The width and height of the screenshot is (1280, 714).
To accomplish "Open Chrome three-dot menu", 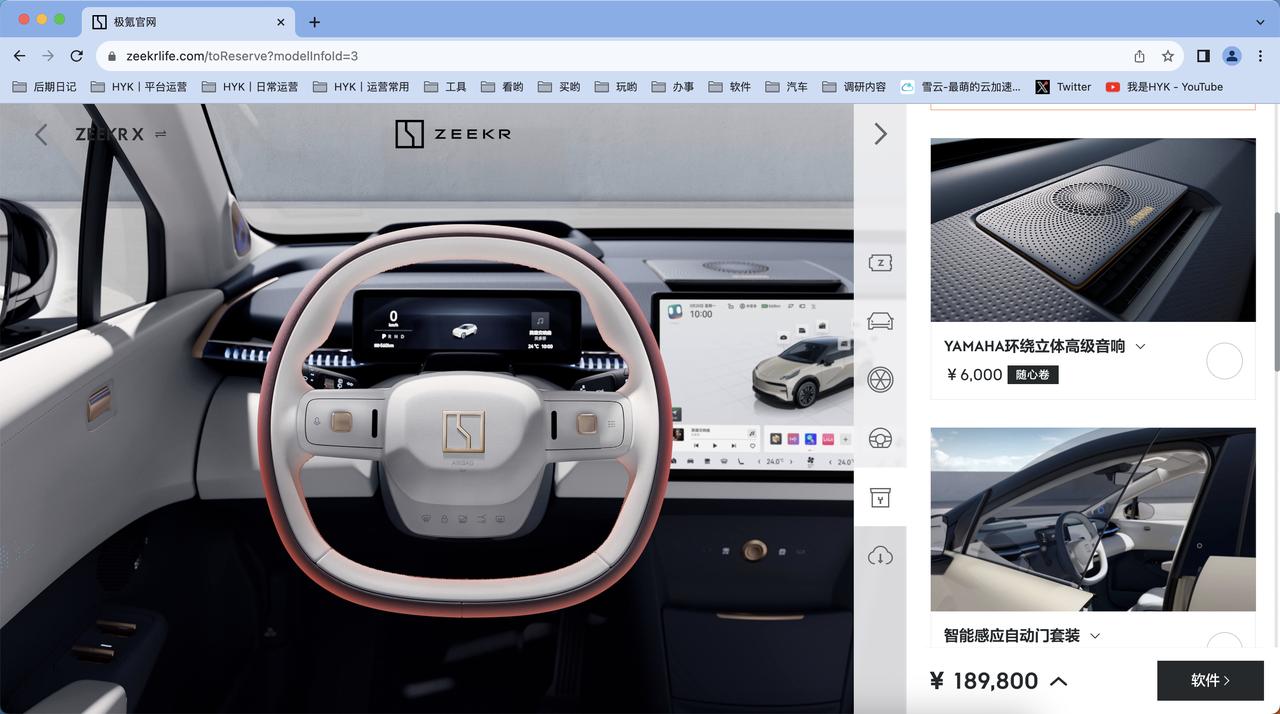I will [x=1260, y=56].
